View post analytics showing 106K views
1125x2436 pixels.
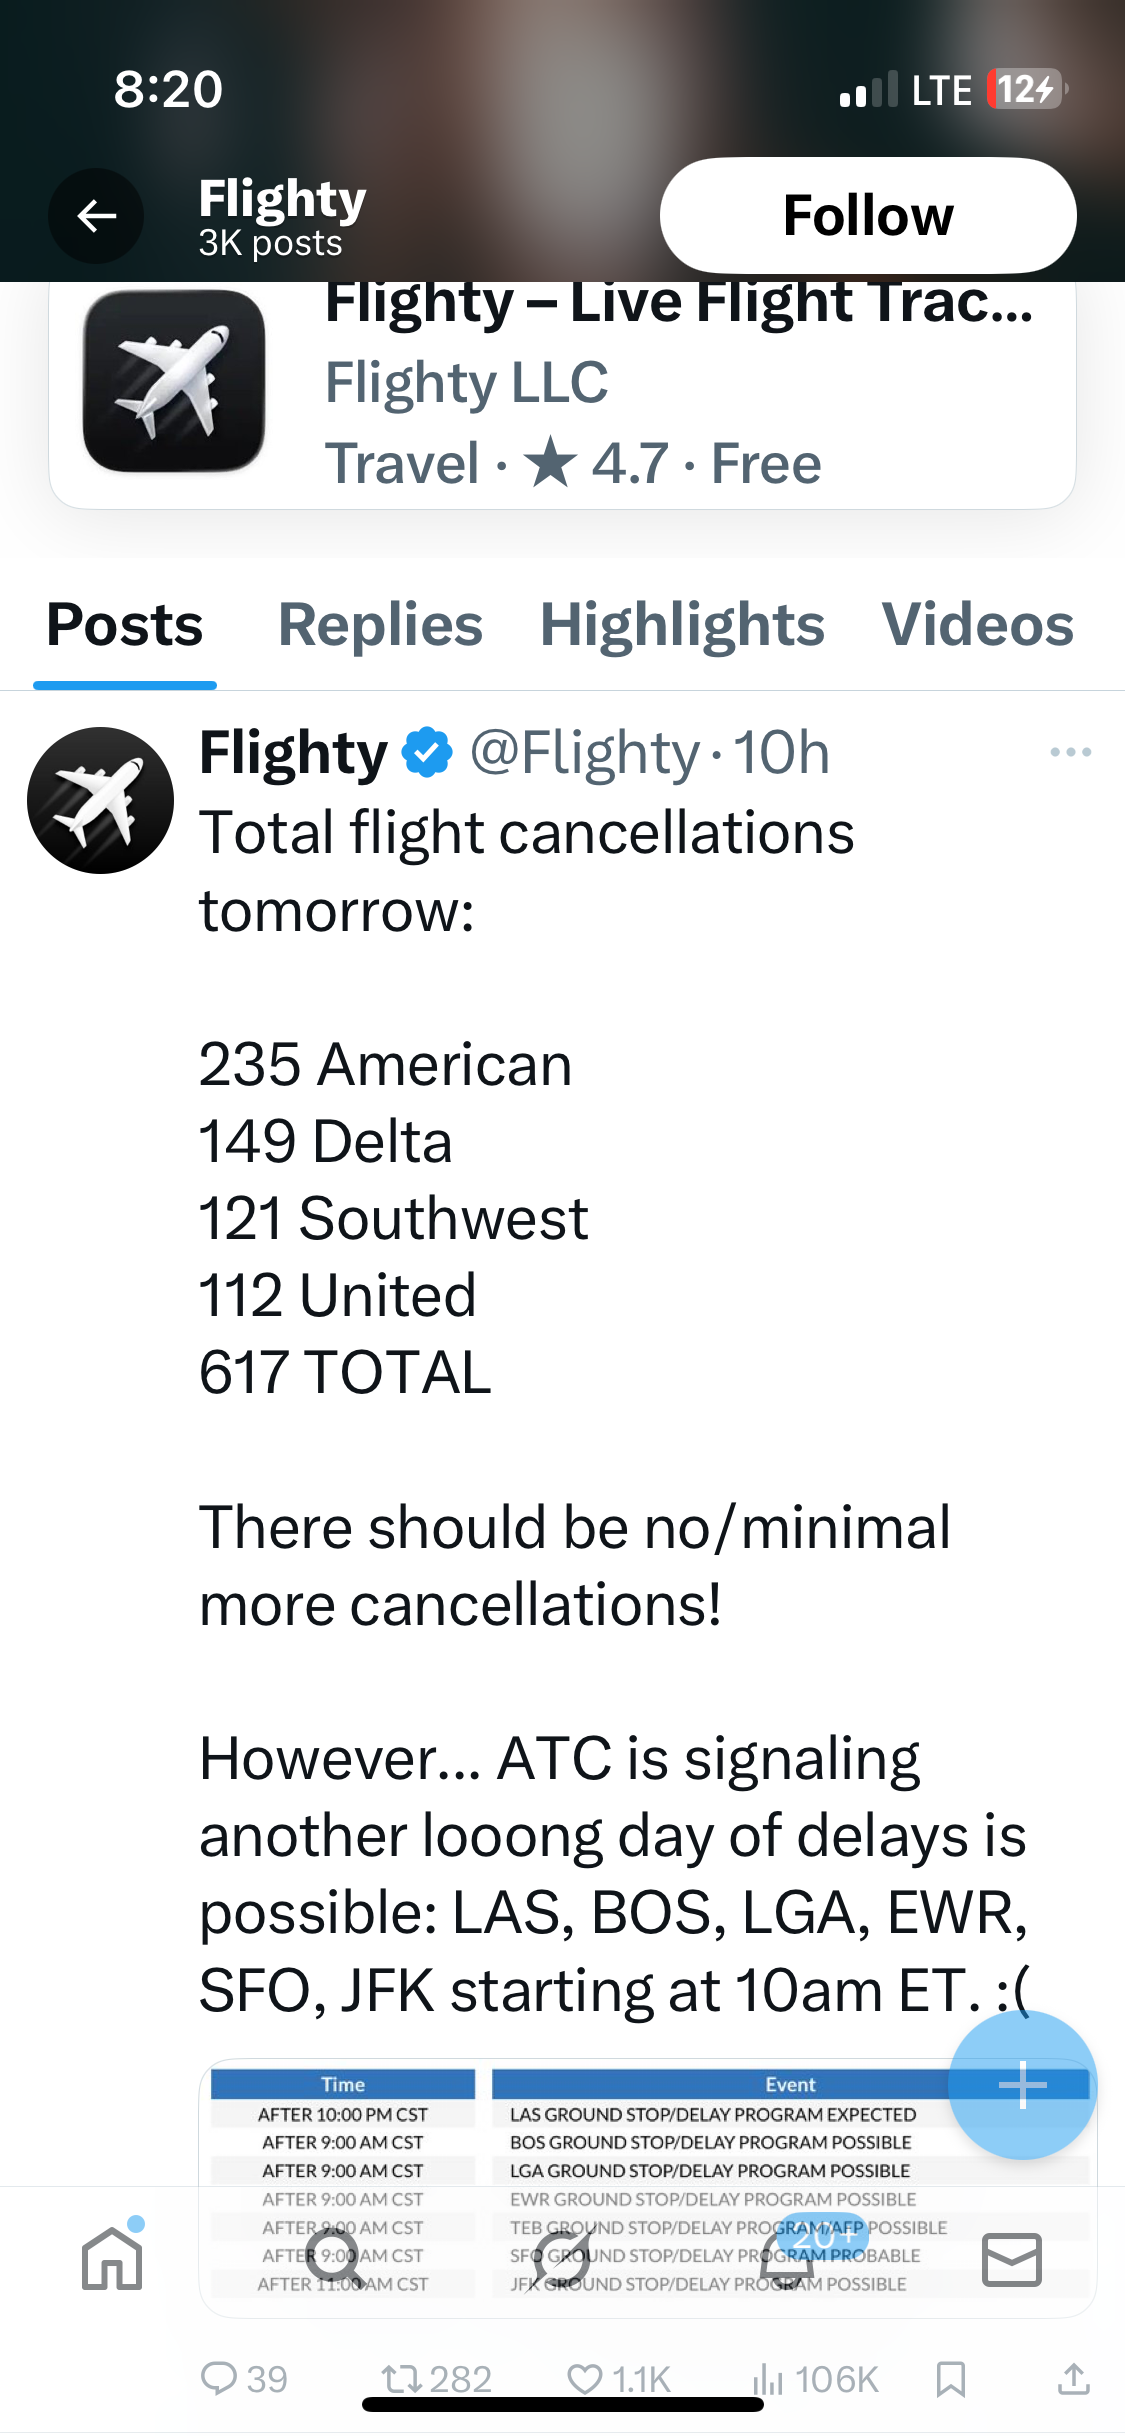[815, 2378]
